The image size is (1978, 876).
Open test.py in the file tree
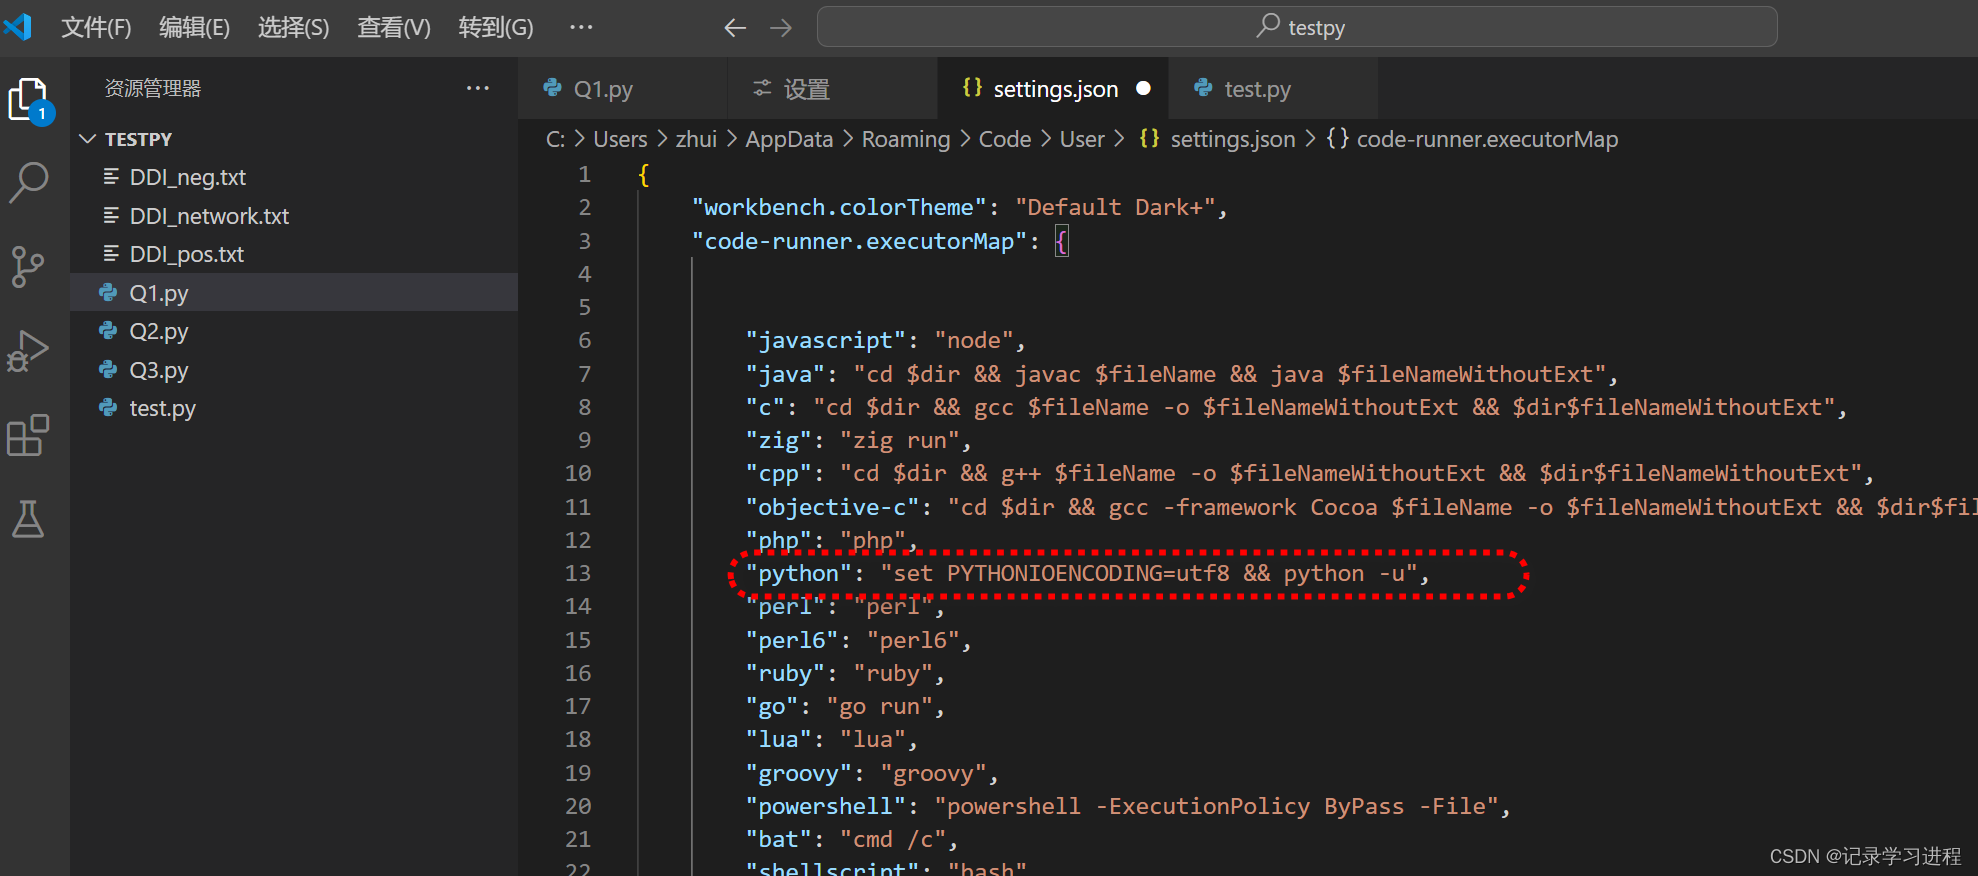pyautogui.click(x=294, y=408)
